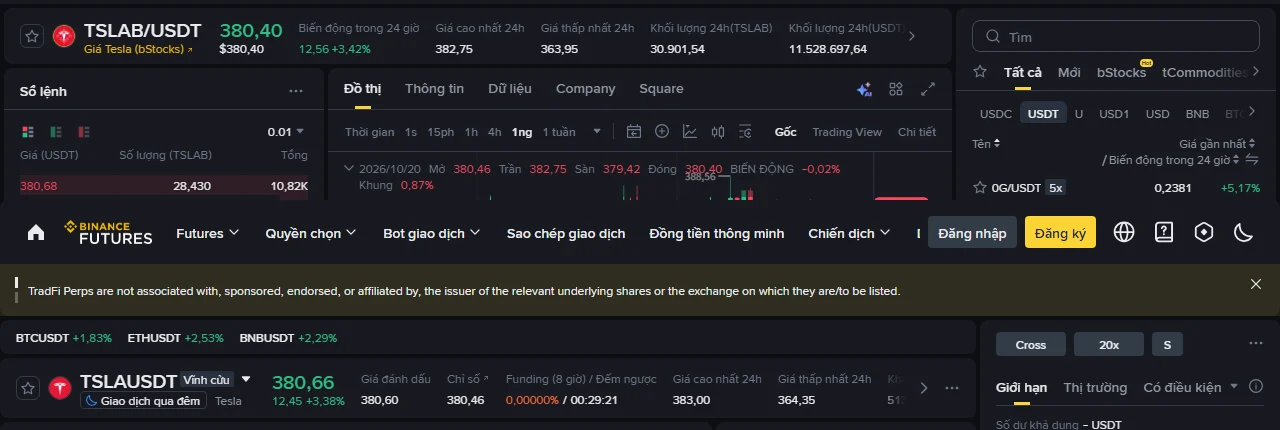This screenshot has height=430, width=1280.
Task: Expand more TSLAB/USDT stats with the arrow
Action: (x=911, y=36)
